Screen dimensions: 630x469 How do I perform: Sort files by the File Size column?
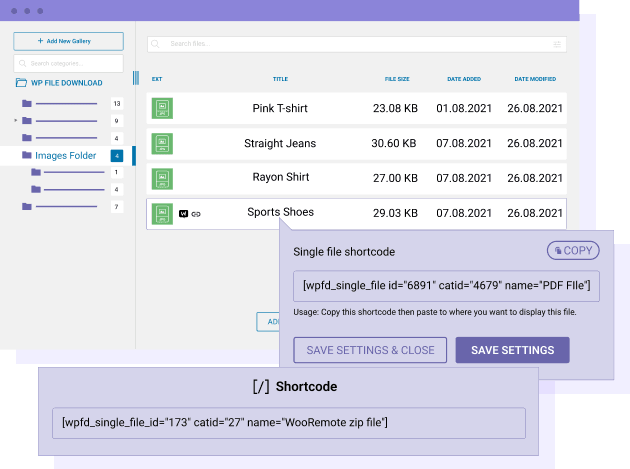(397, 79)
